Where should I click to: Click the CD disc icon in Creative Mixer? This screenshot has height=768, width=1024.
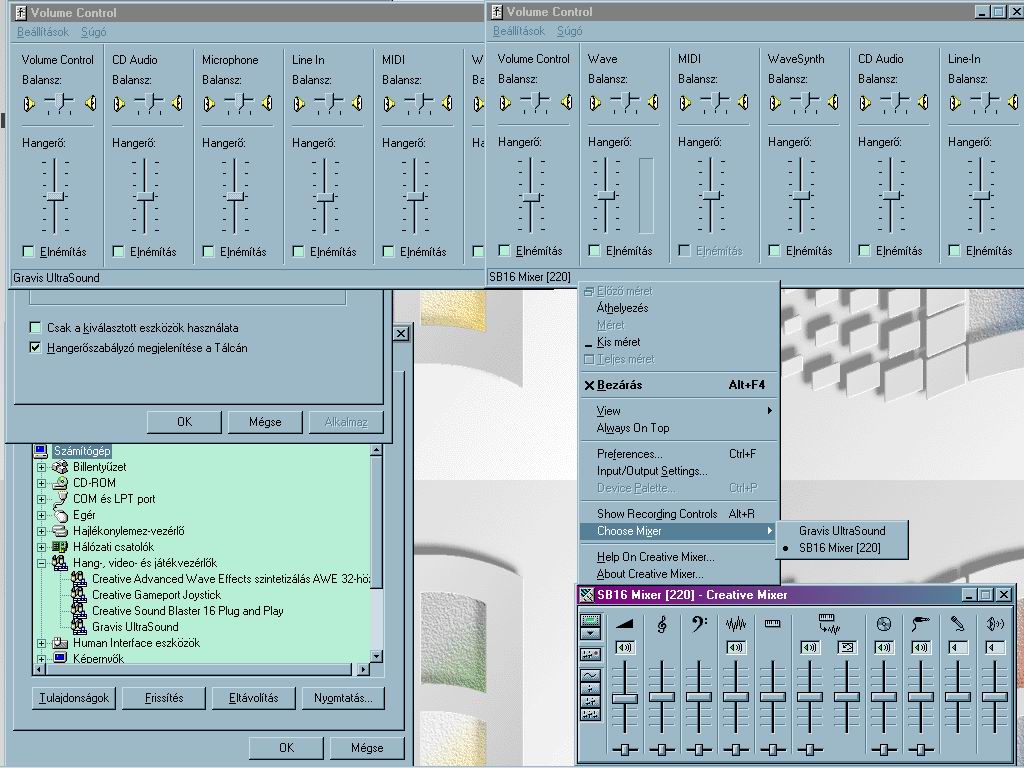pos(884,624)
